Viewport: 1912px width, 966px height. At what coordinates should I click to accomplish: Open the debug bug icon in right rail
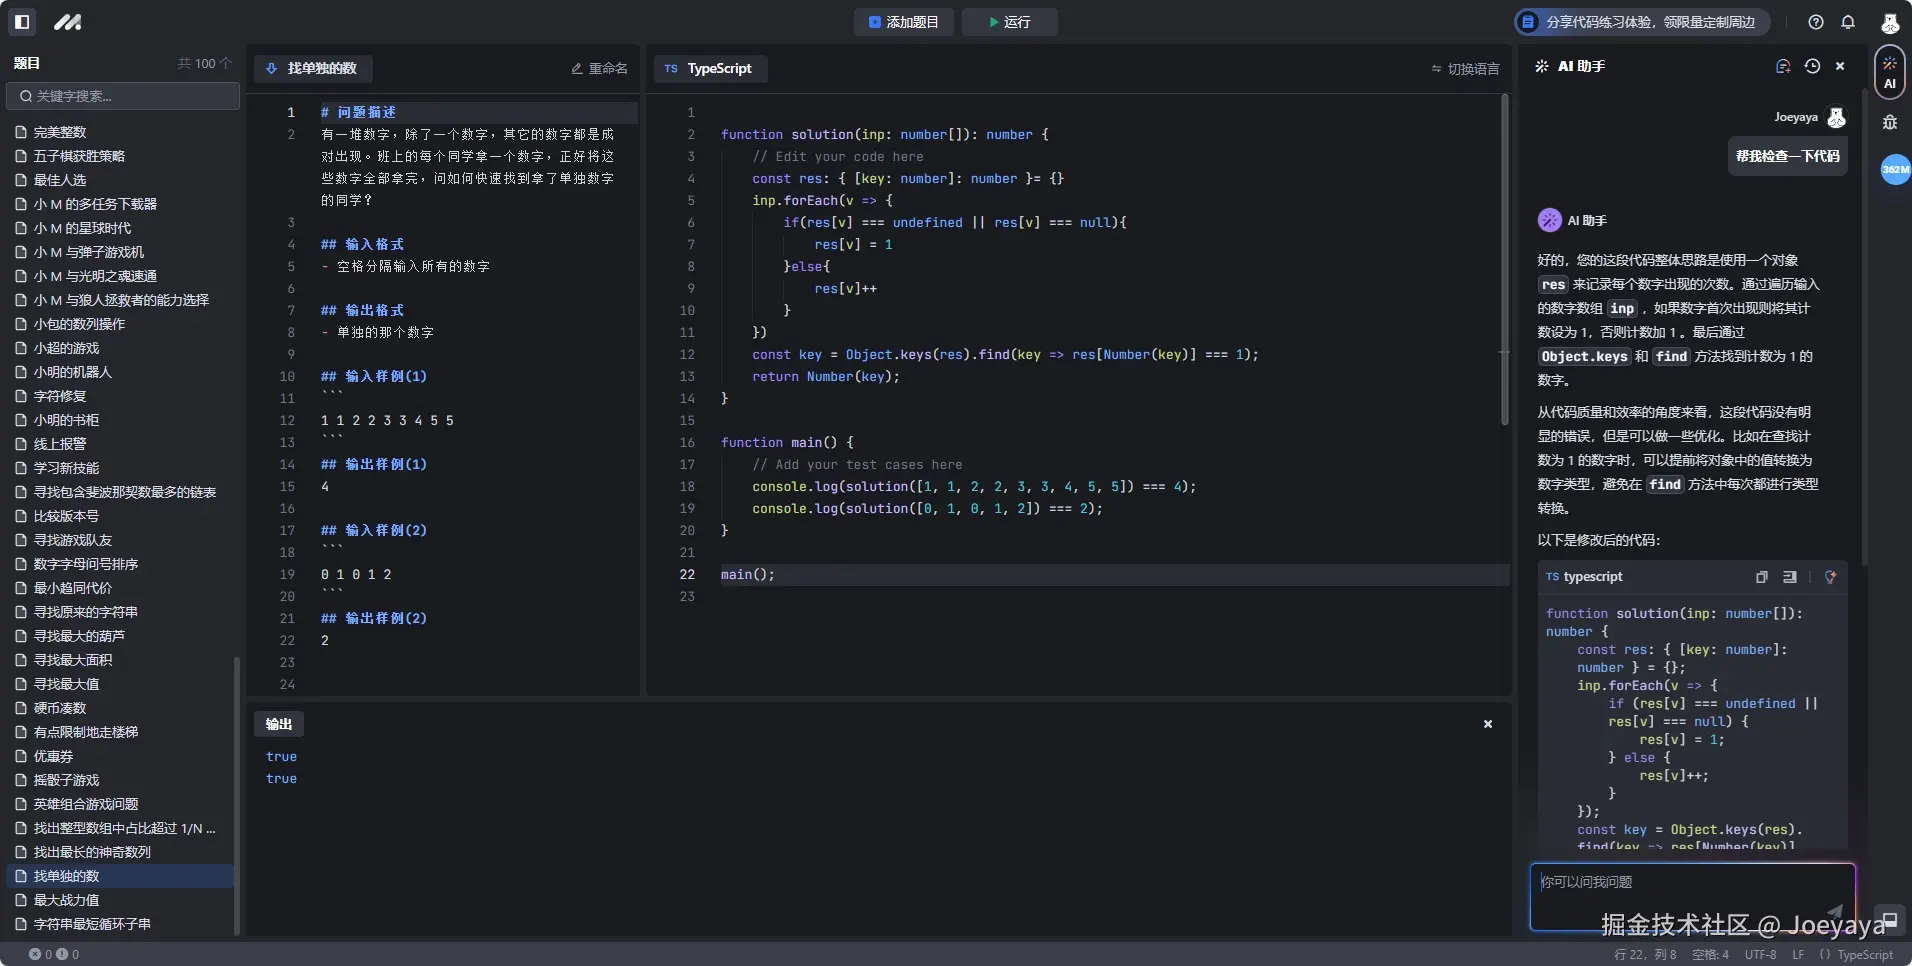point(1889,122)
